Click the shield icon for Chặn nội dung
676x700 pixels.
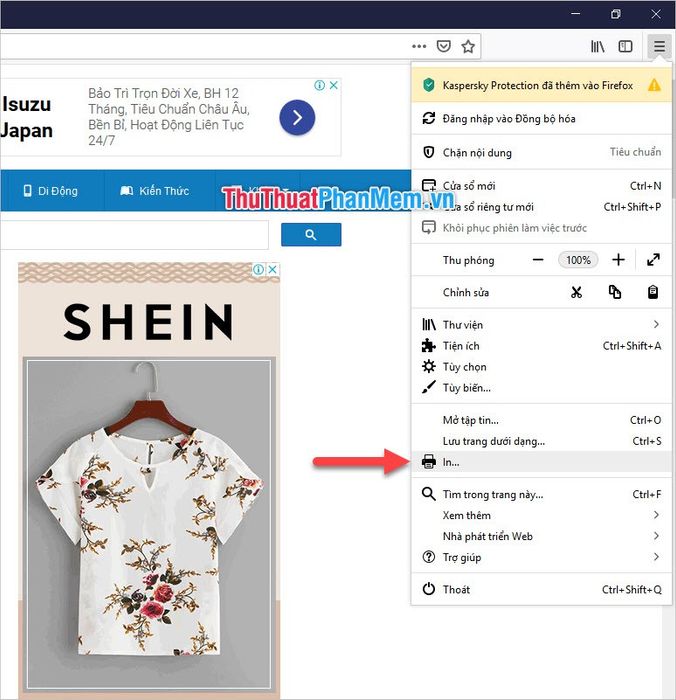[429, 152]
